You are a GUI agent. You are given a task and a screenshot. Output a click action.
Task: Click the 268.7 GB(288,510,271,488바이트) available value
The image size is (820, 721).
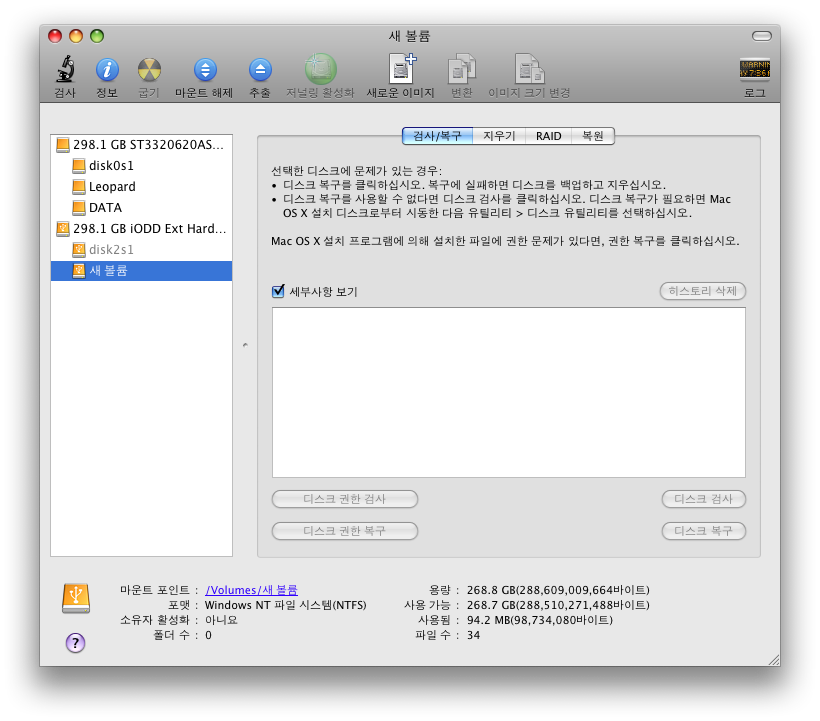[558, 605]
